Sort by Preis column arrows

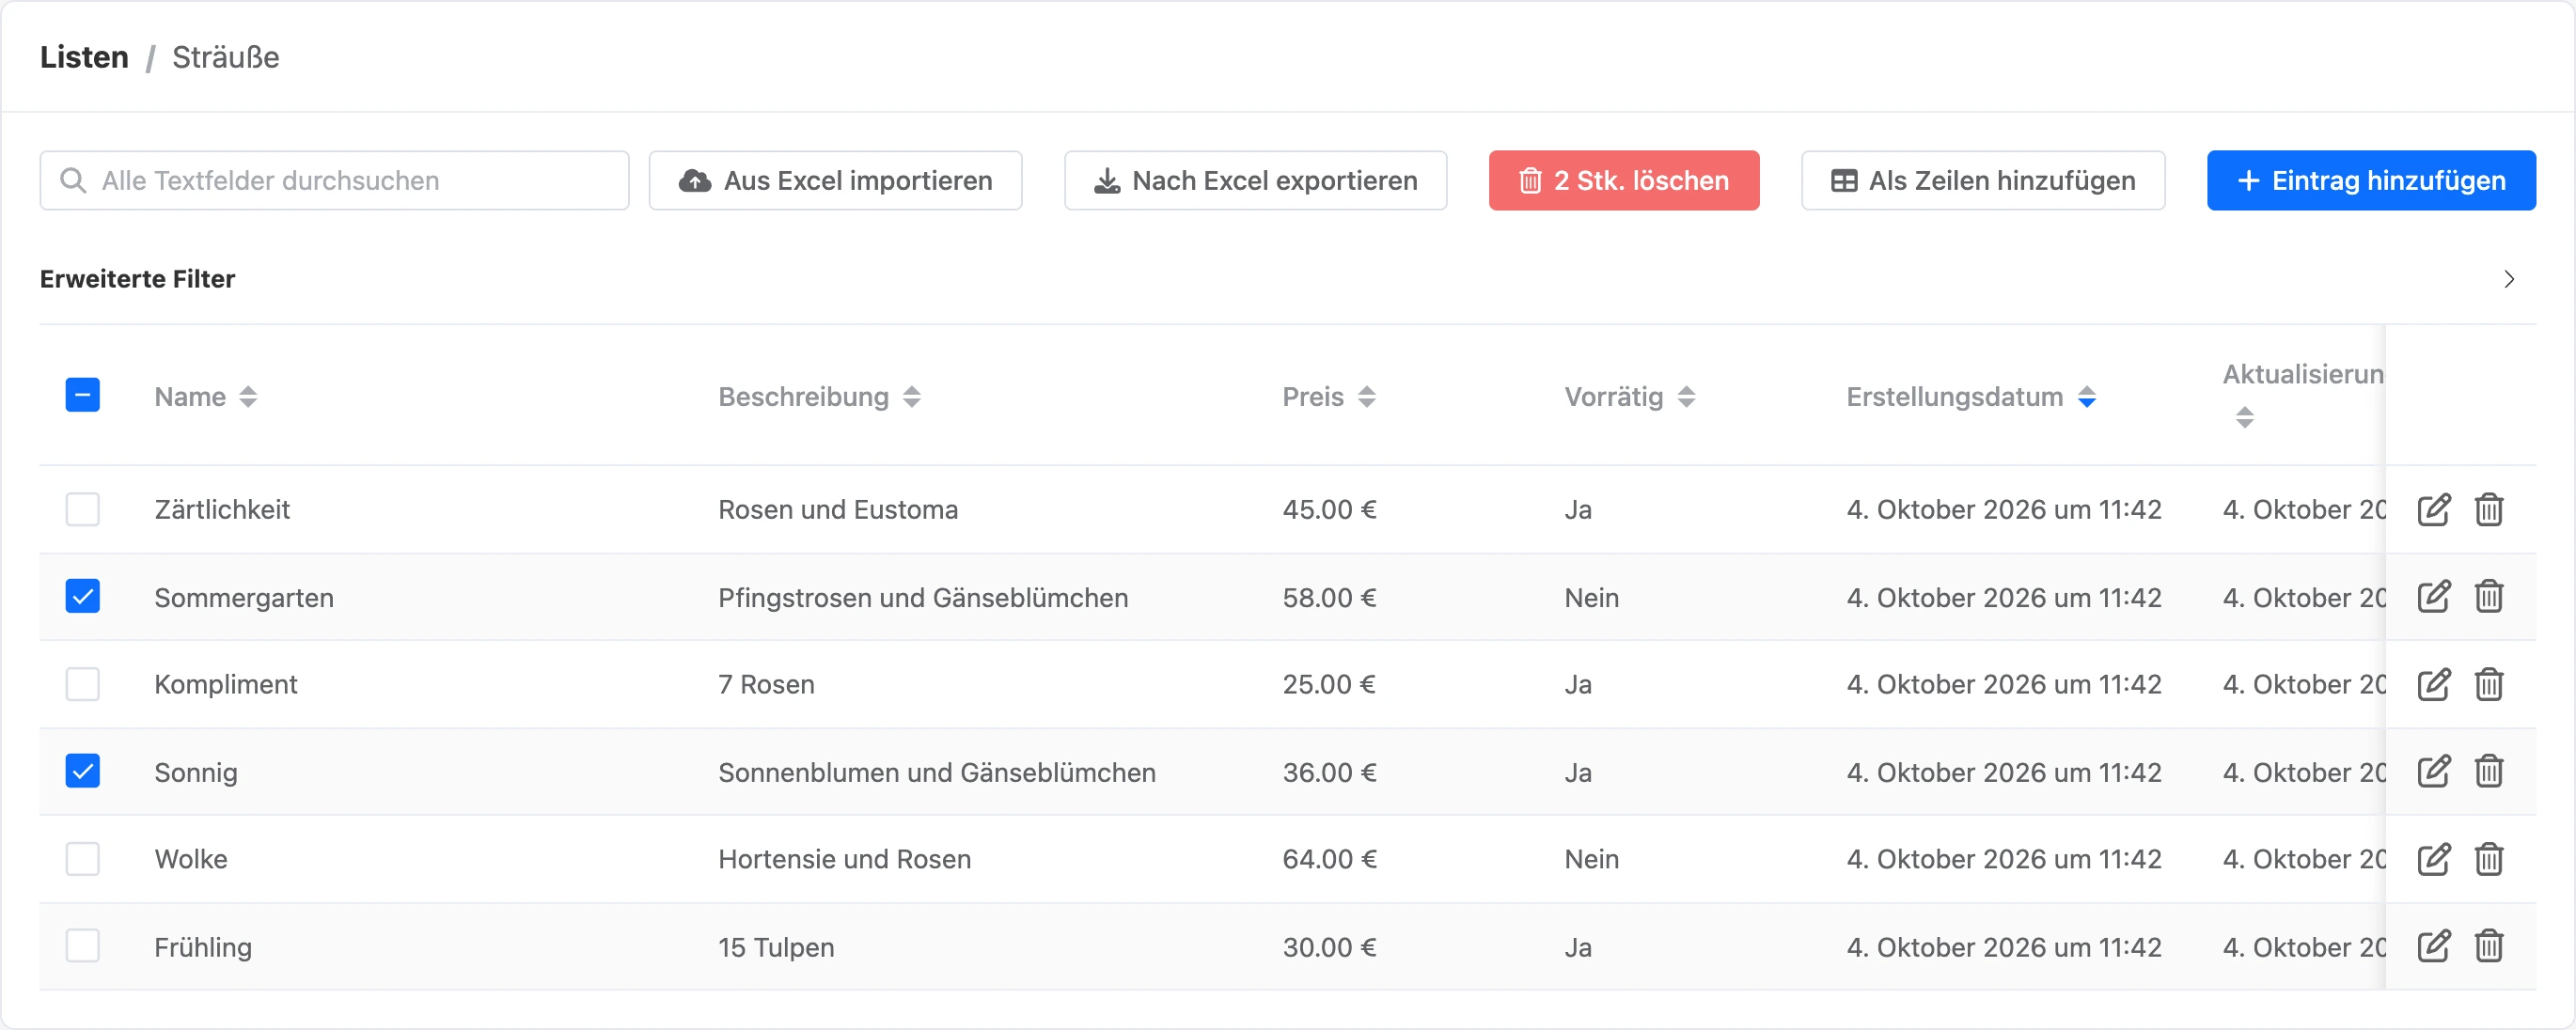[1366, 397]
